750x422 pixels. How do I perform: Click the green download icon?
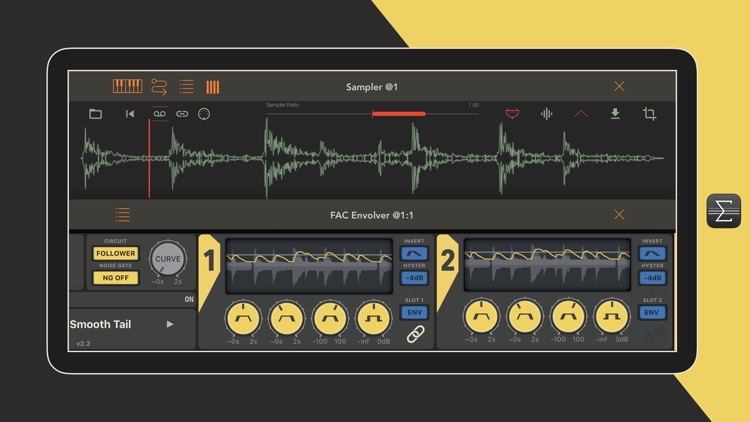point(615,113)
